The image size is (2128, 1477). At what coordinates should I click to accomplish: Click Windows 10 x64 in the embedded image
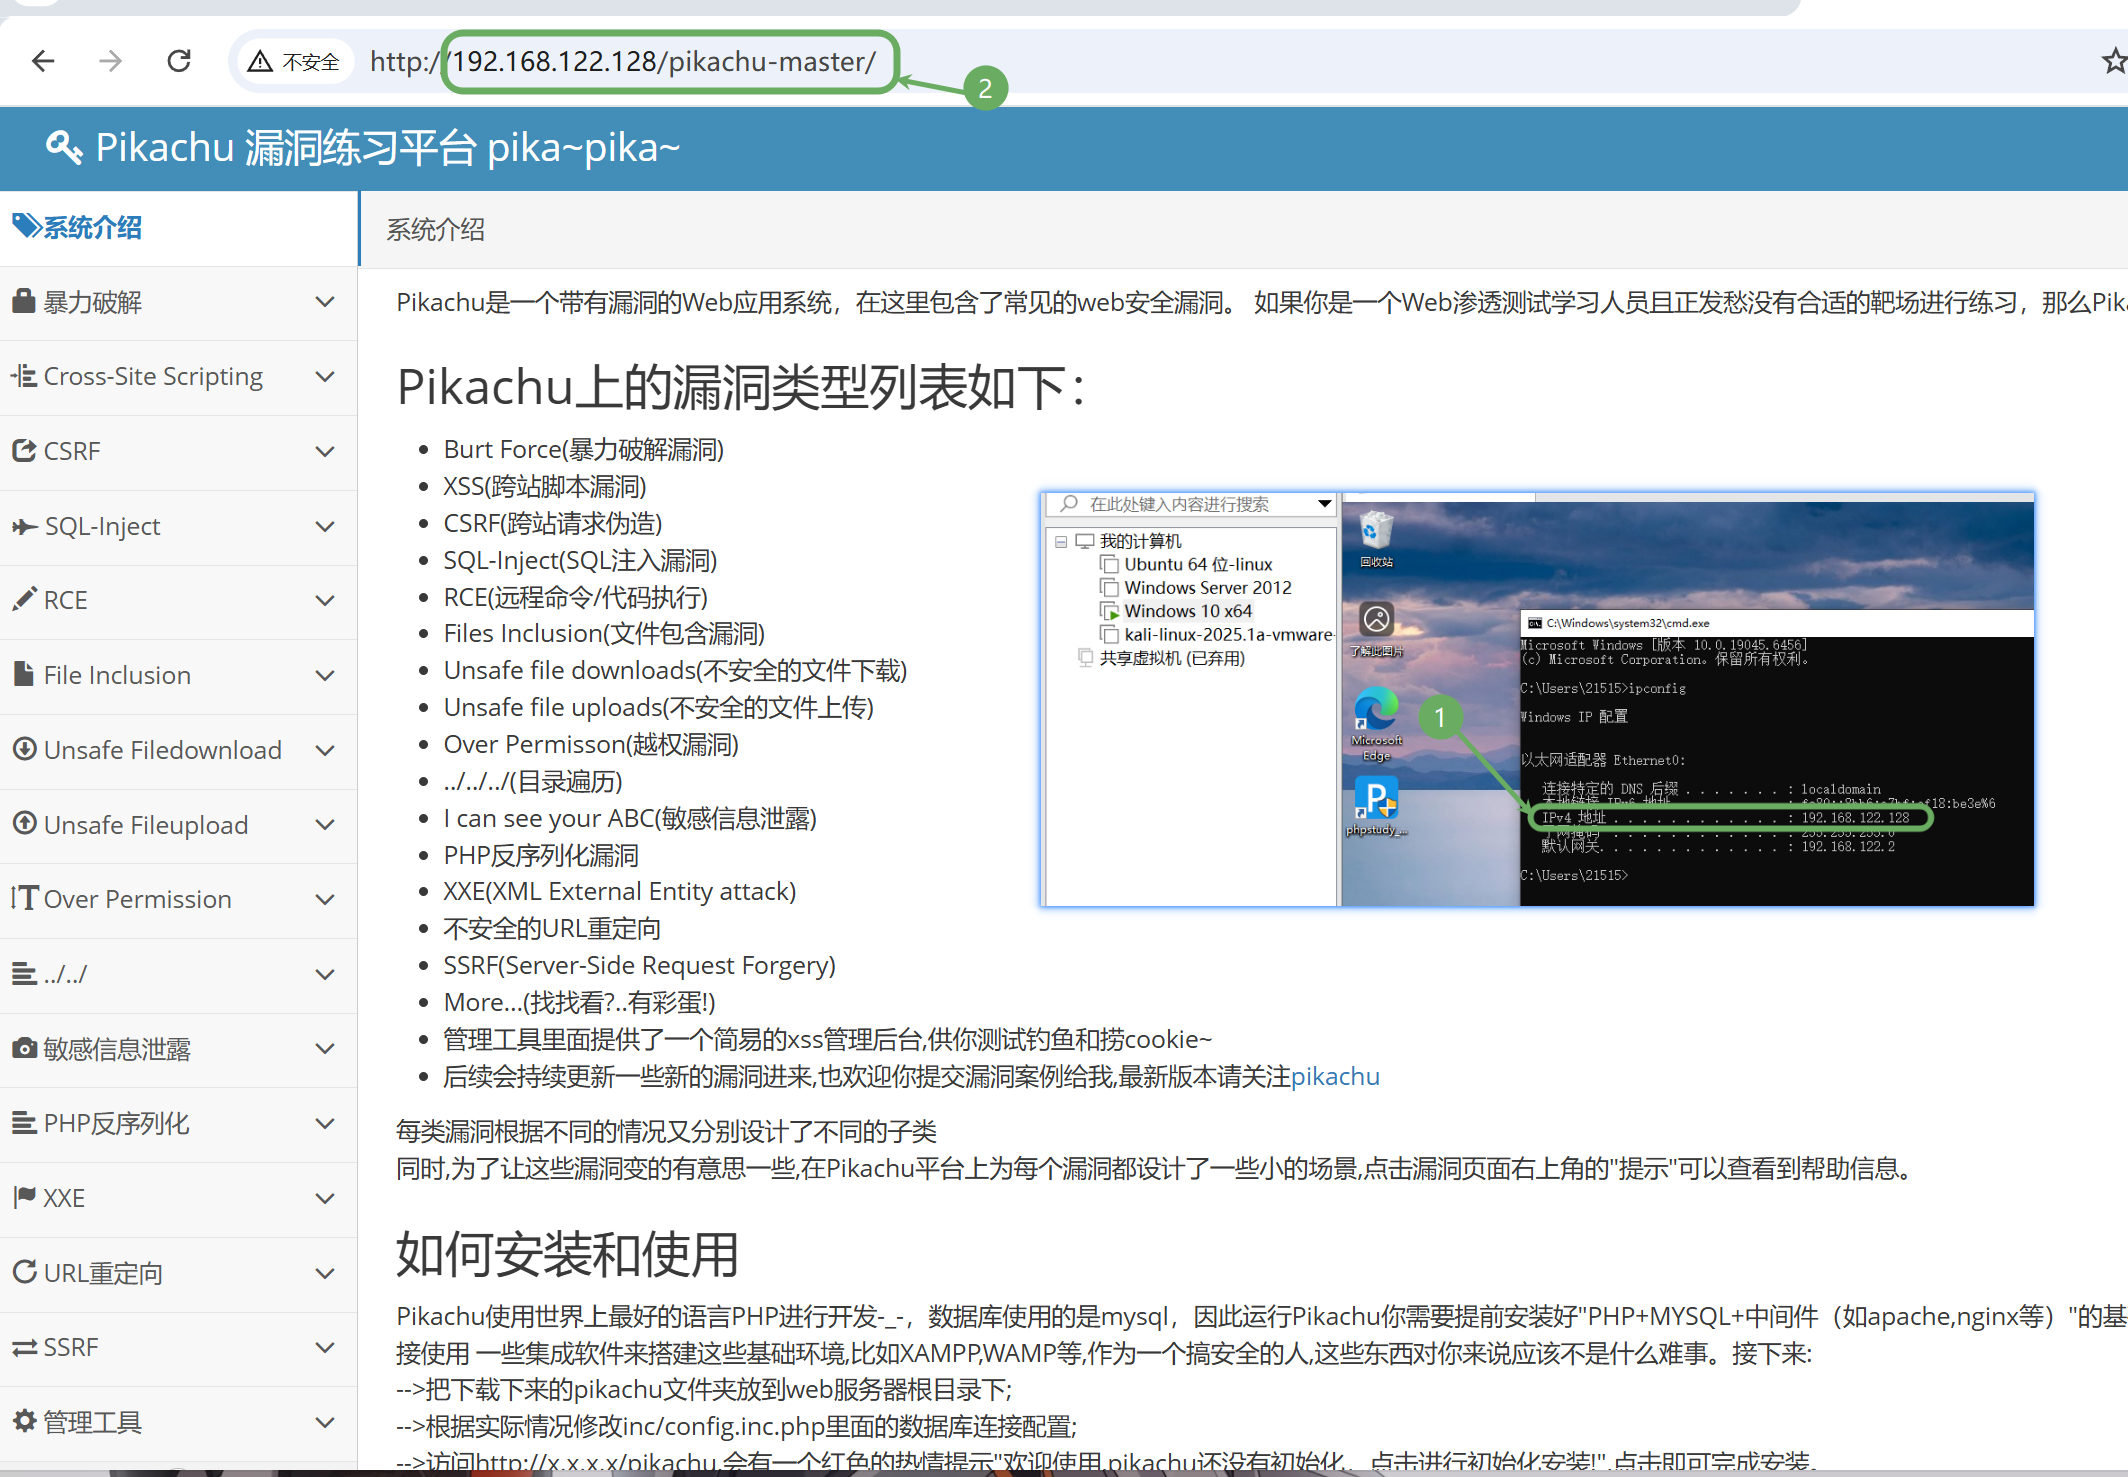1187,611
